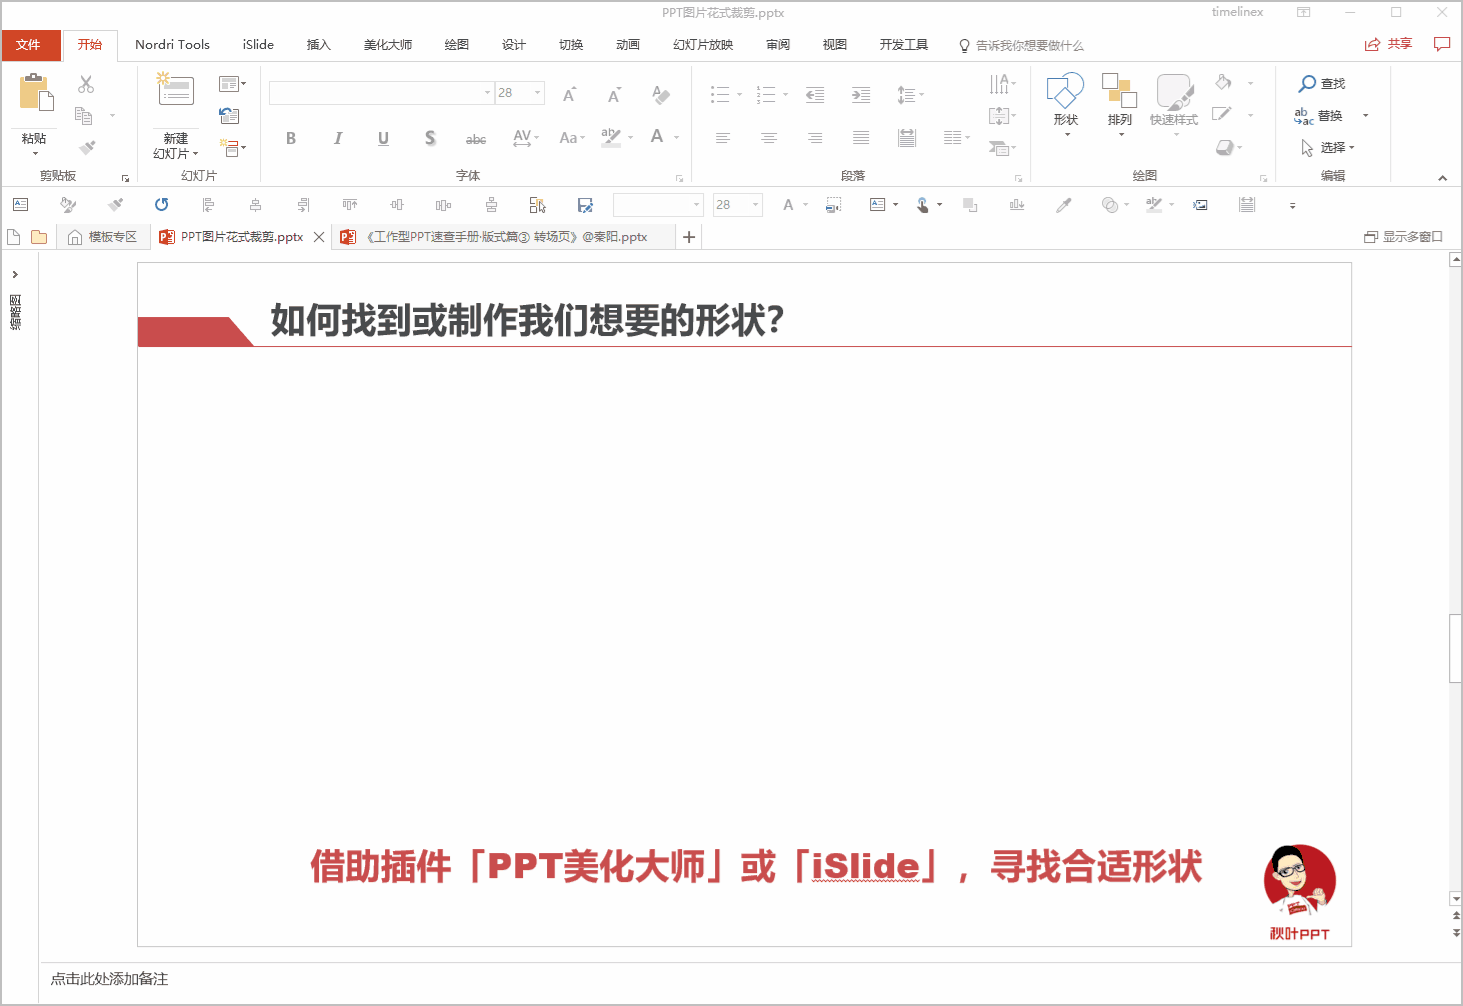
Task: Click the Shape Fill paint bucket
Action: (1223, 83)
